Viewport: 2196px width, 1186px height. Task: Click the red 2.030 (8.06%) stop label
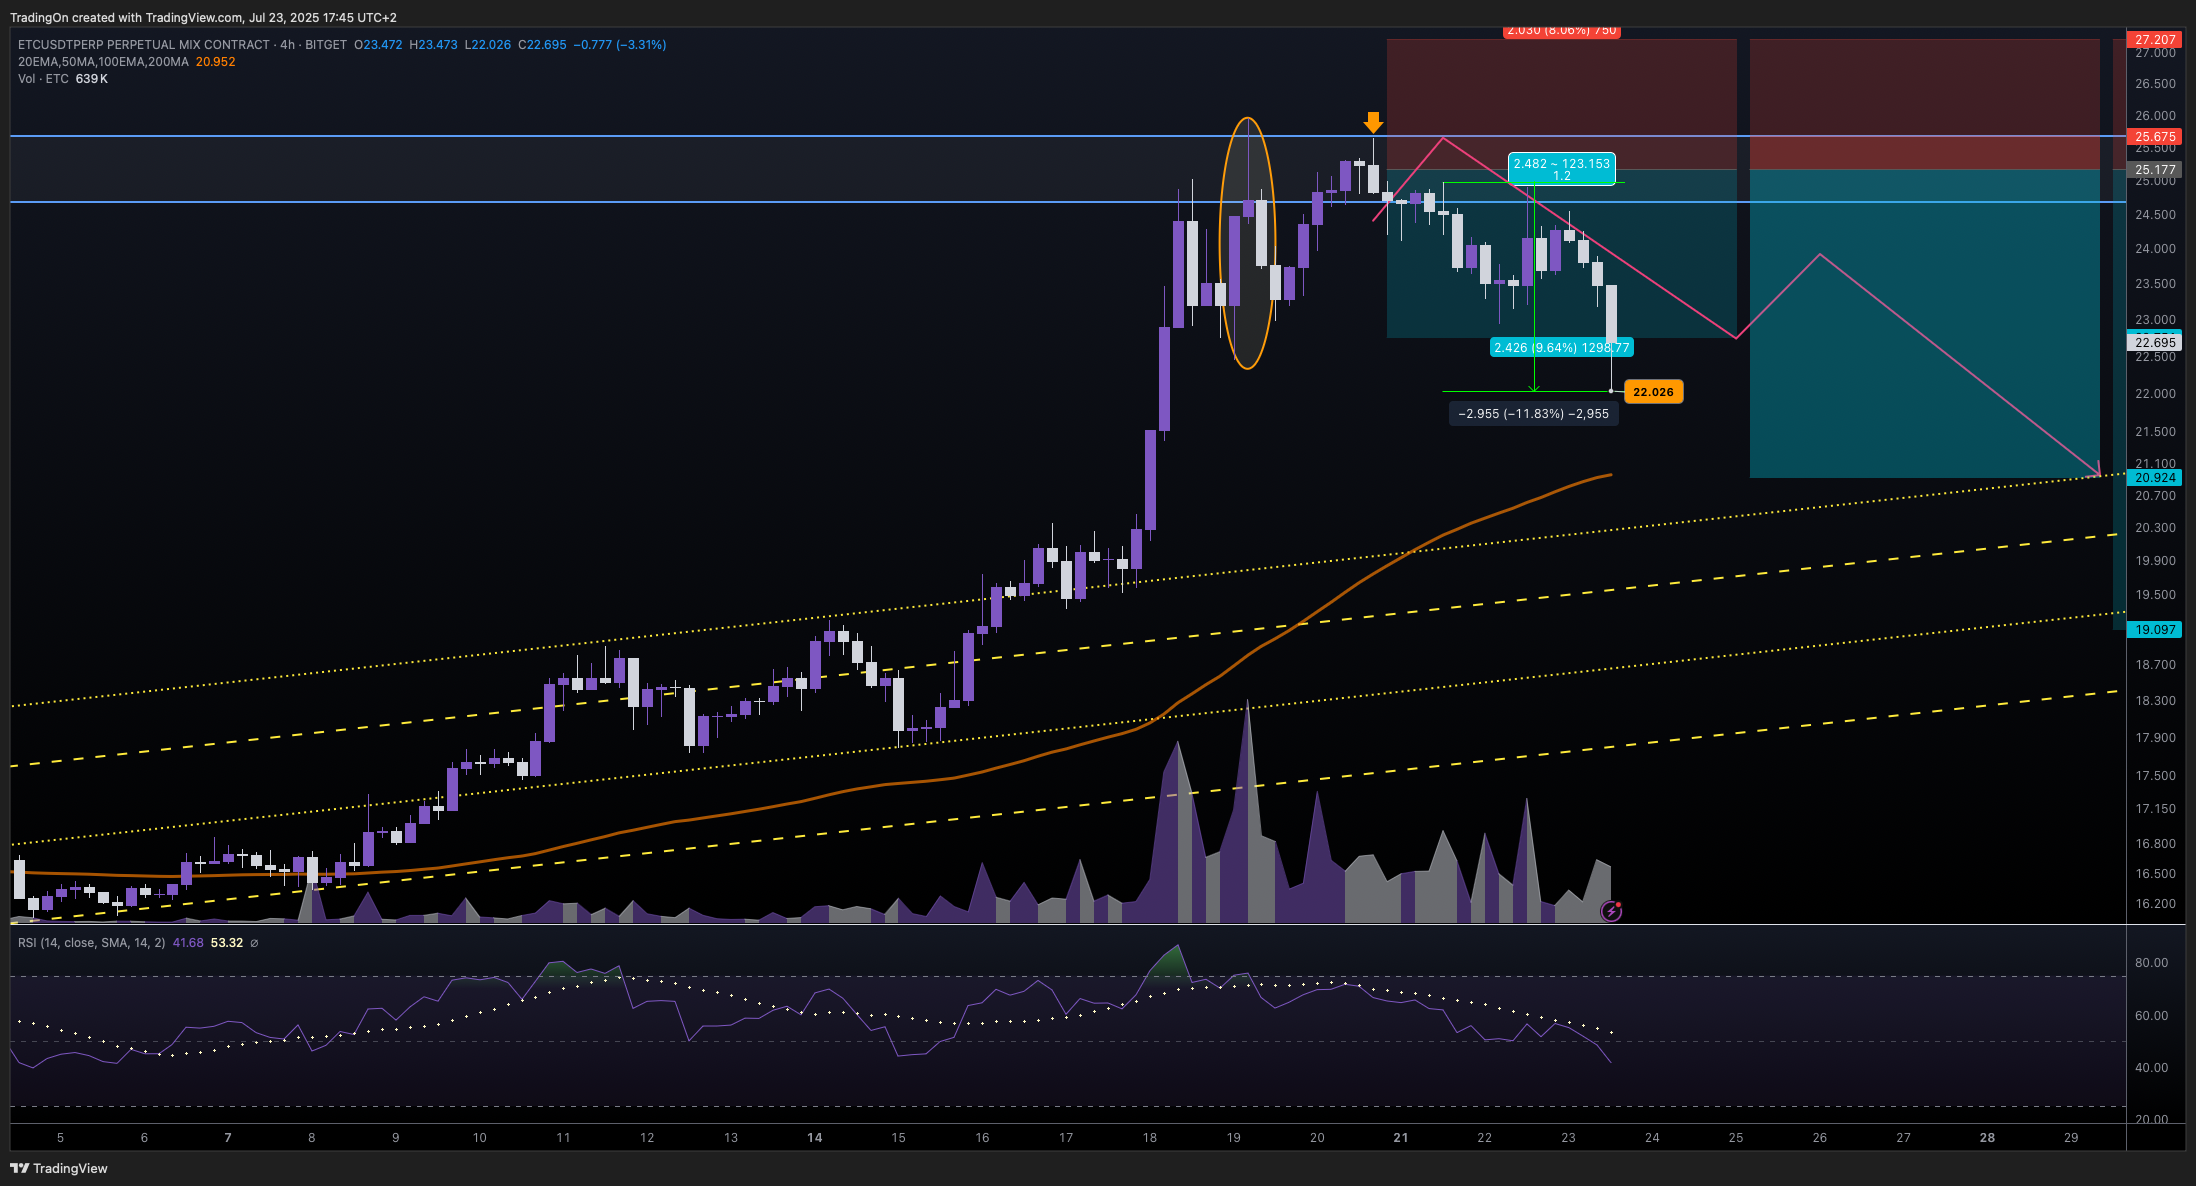[1562, 32]
